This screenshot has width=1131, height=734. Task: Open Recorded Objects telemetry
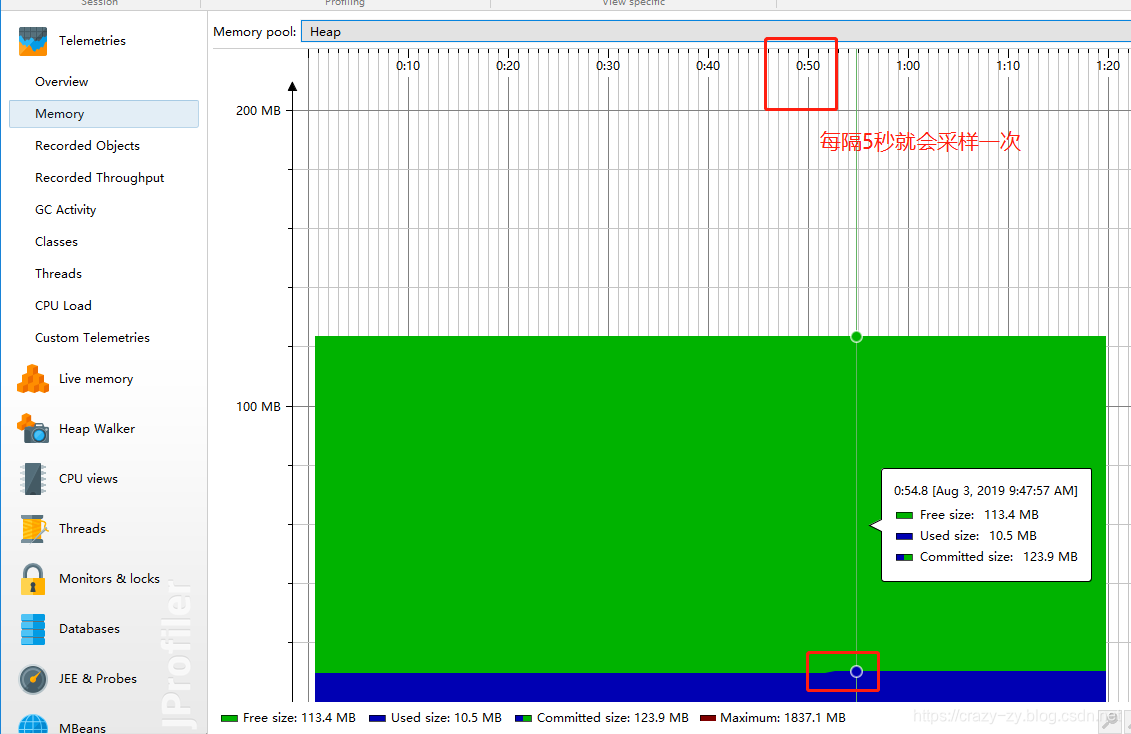[87, 146]
